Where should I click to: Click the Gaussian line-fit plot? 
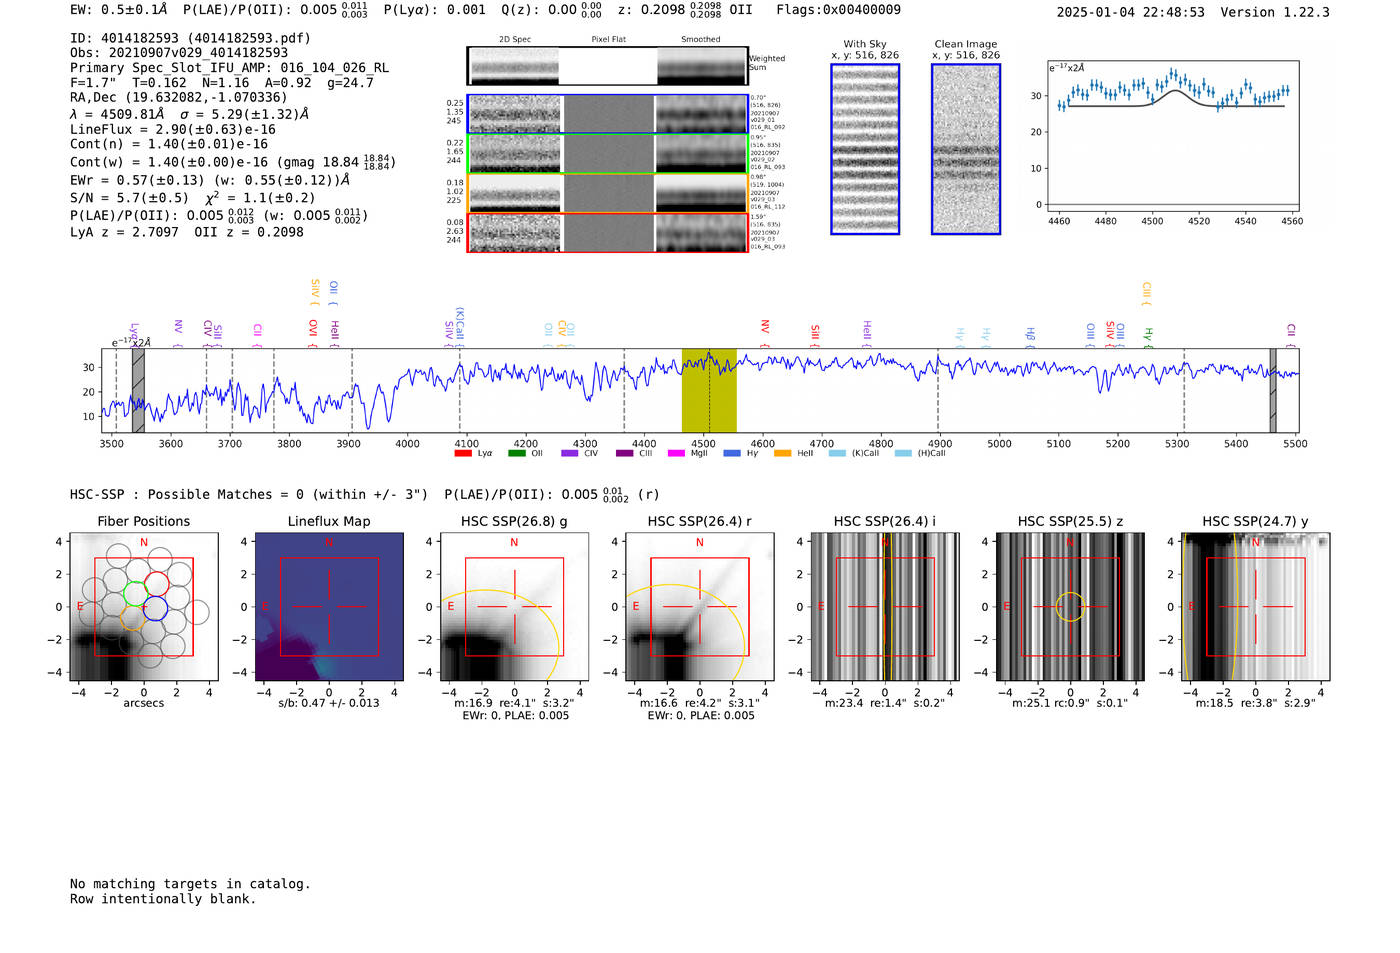coord(1172,137)
